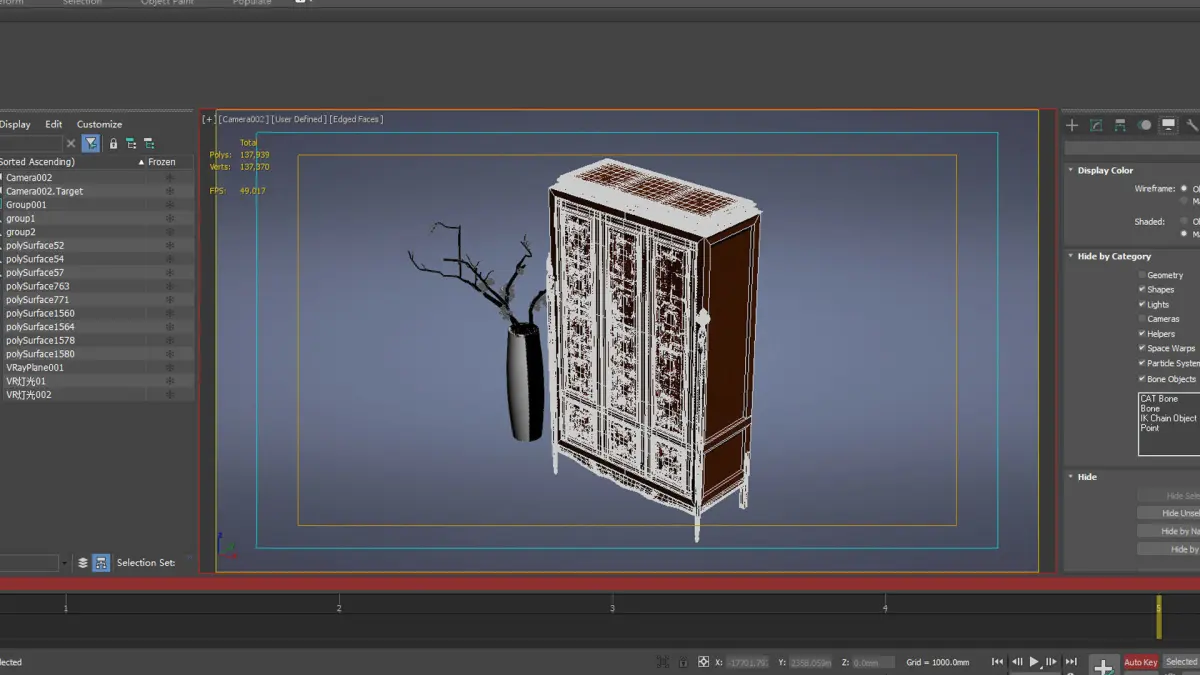Open the Customize menu in scene explorer
The height and width of the screenshot is (675, 1200).
point(99,124)
